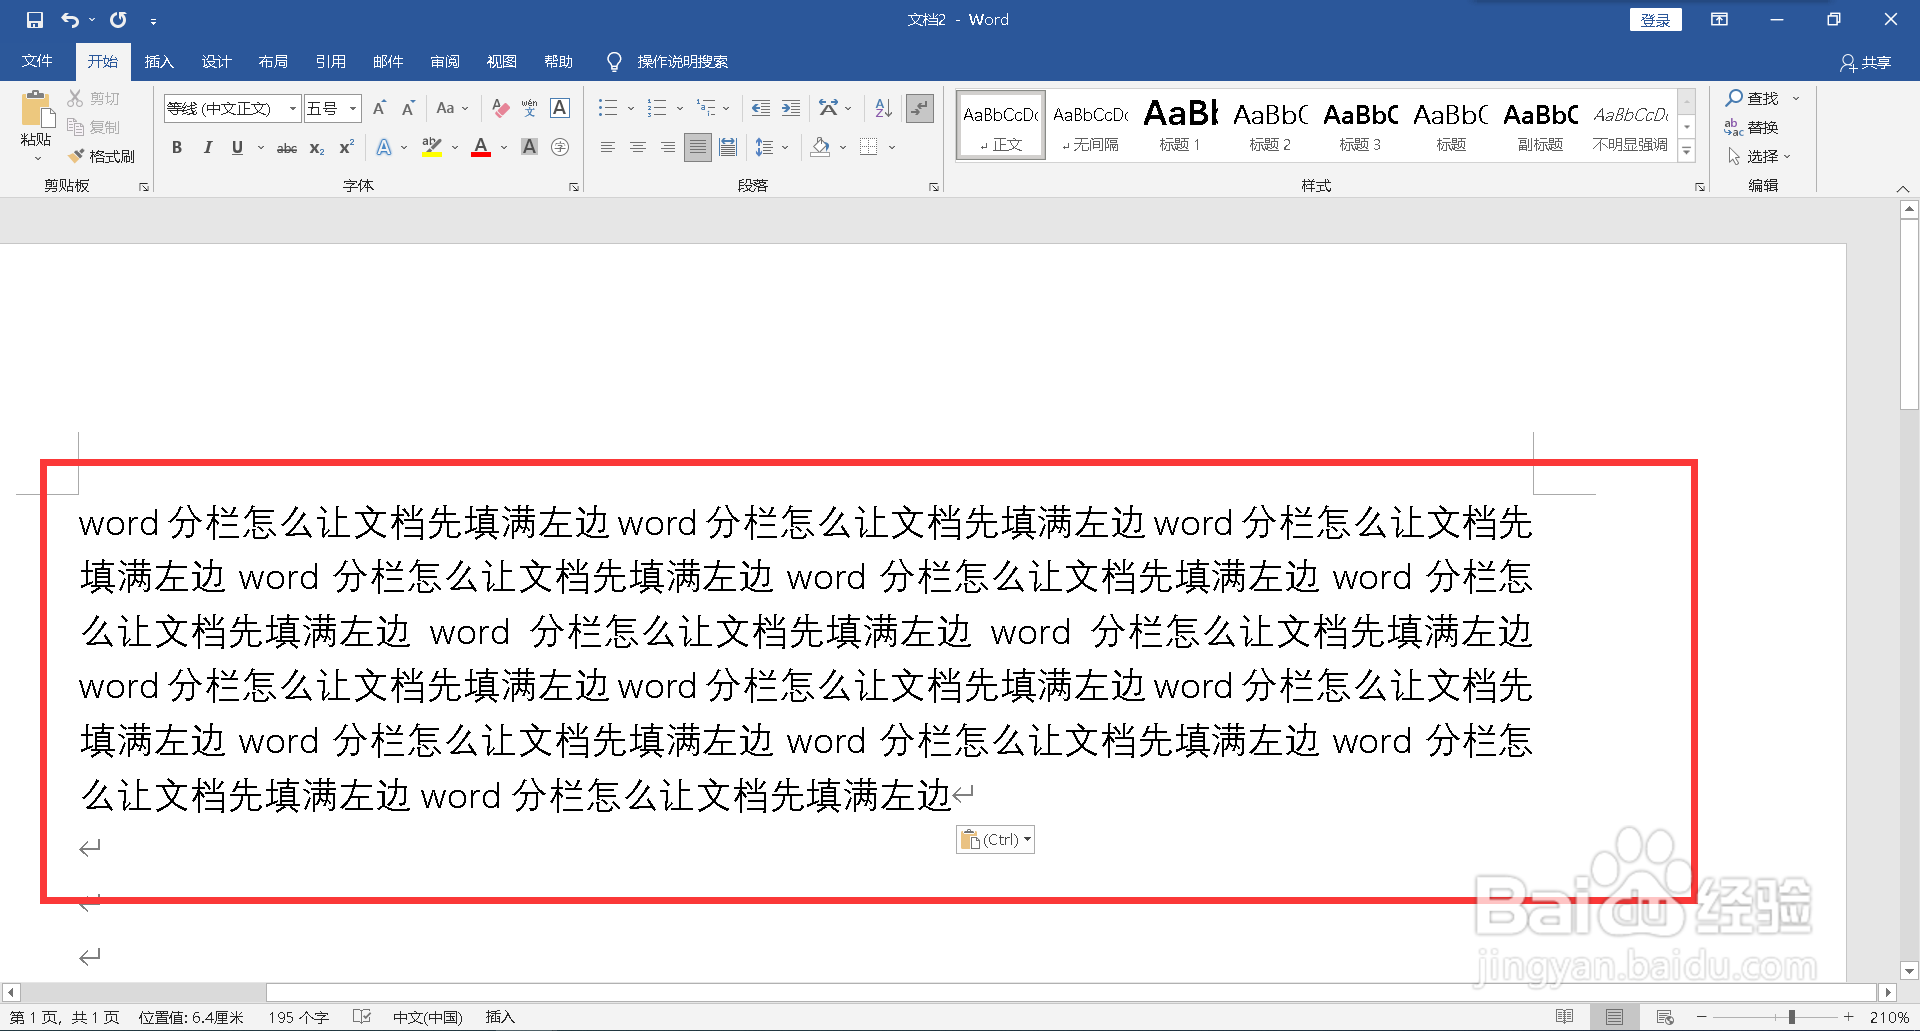Toggle Italic formatting
Viewport: 1920px width, 1031px height.
(x=207, y=147)
